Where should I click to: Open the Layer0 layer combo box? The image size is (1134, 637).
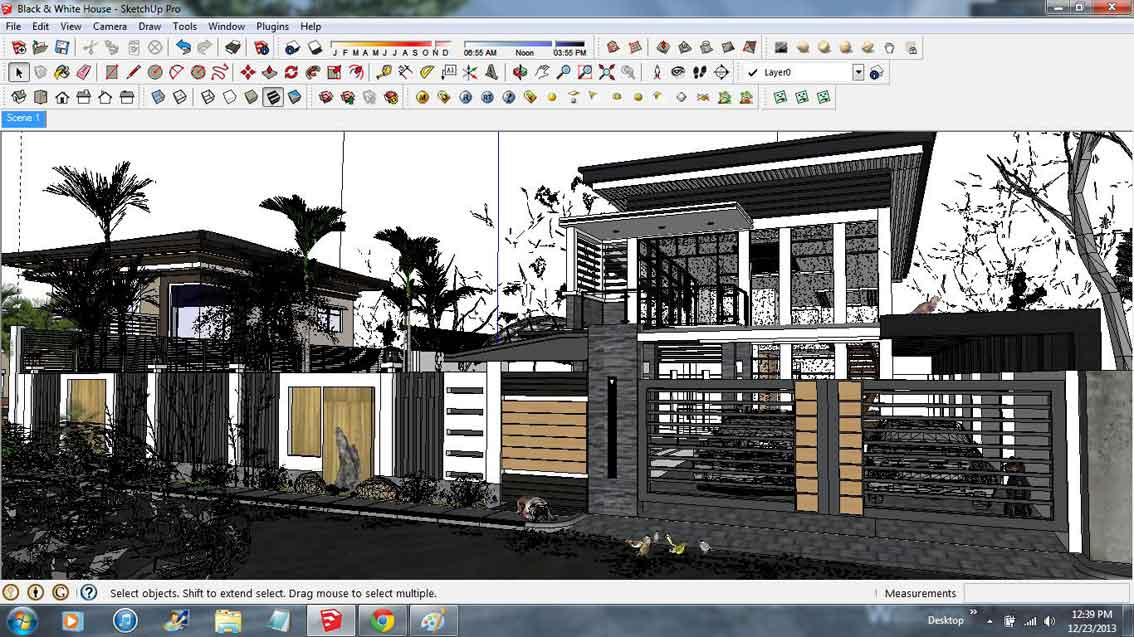pos(805,72)
